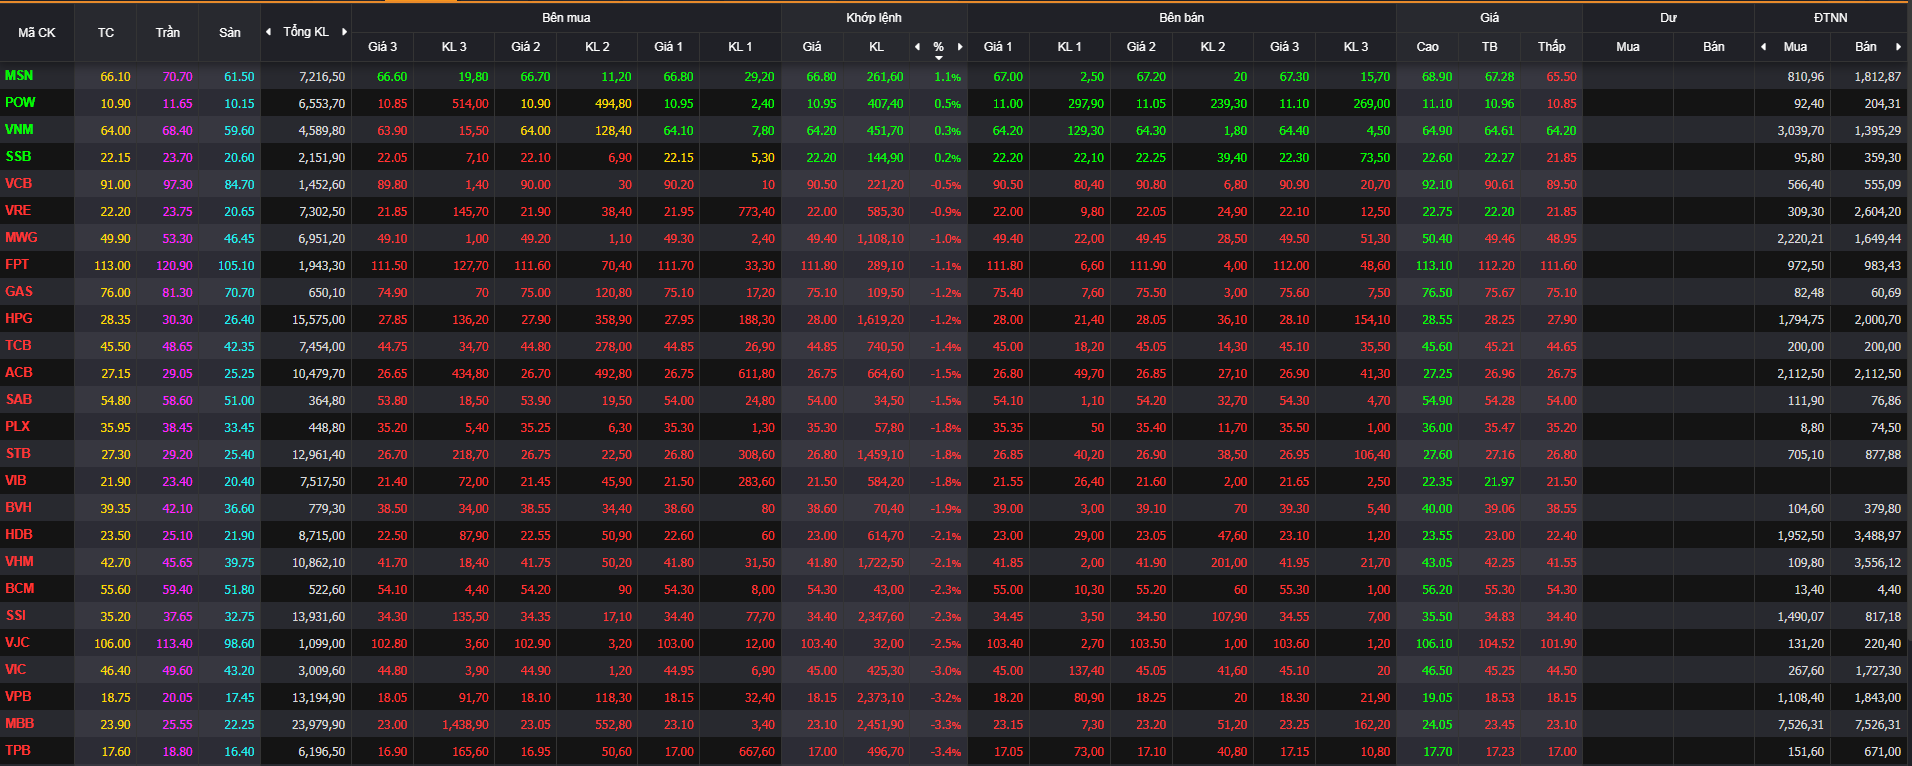
Task: Click right arrow beside % column header
Action: [x=960, y=47]
